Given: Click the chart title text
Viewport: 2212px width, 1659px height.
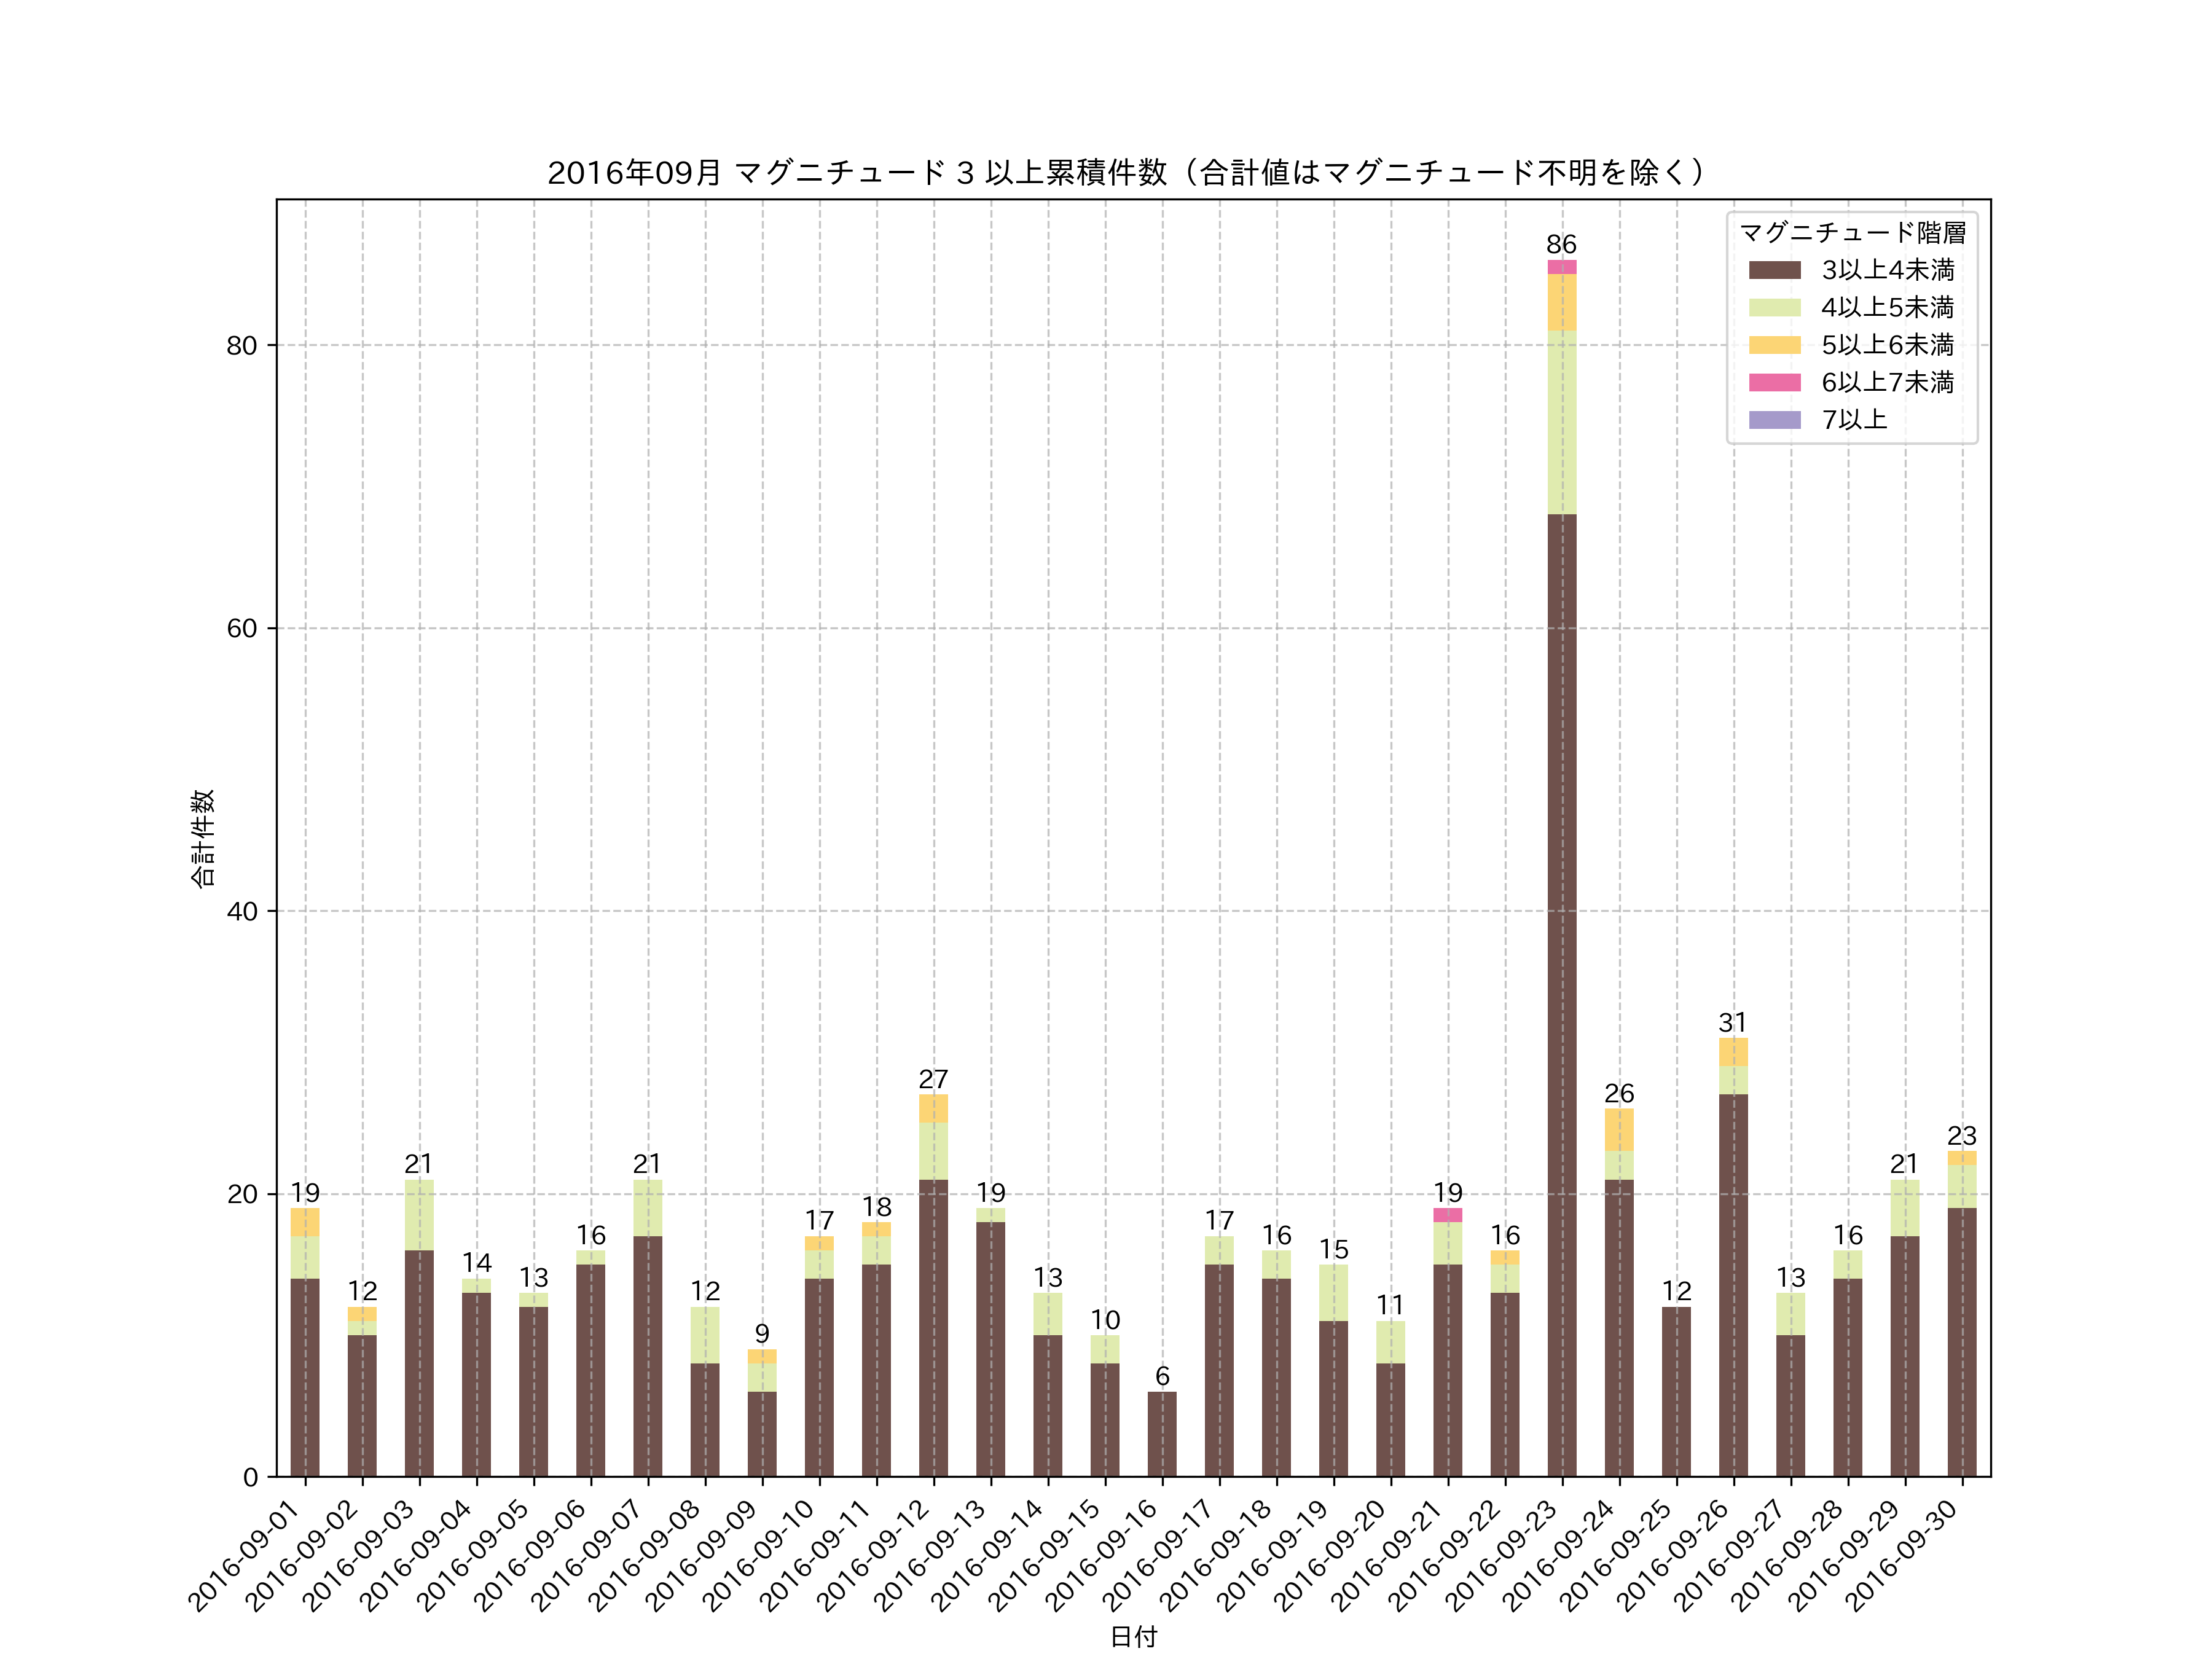Looking at the screenshot, I should coord(1127,173).
